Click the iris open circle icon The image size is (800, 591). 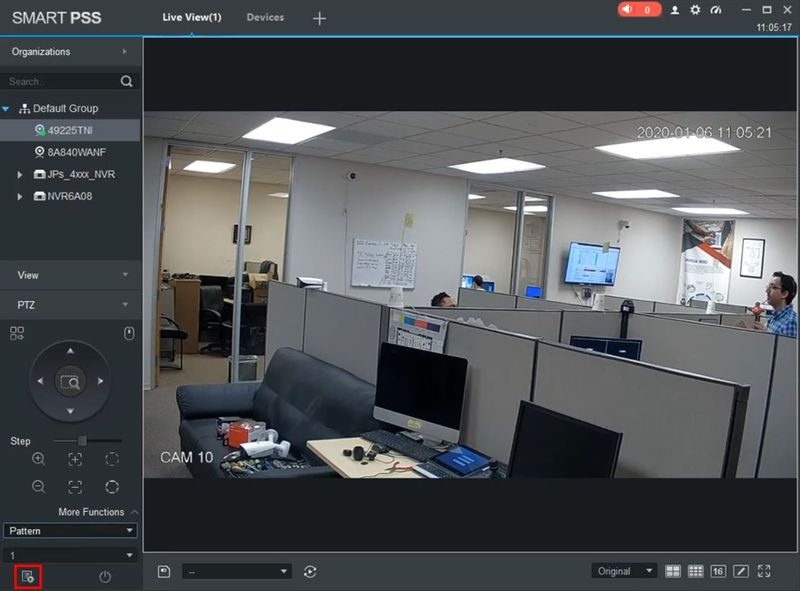pos(112,459)
